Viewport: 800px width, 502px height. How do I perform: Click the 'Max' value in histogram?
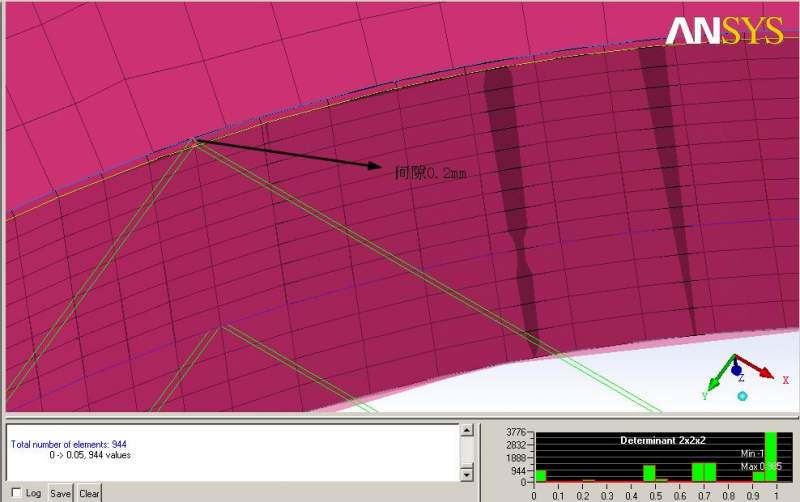761,466
